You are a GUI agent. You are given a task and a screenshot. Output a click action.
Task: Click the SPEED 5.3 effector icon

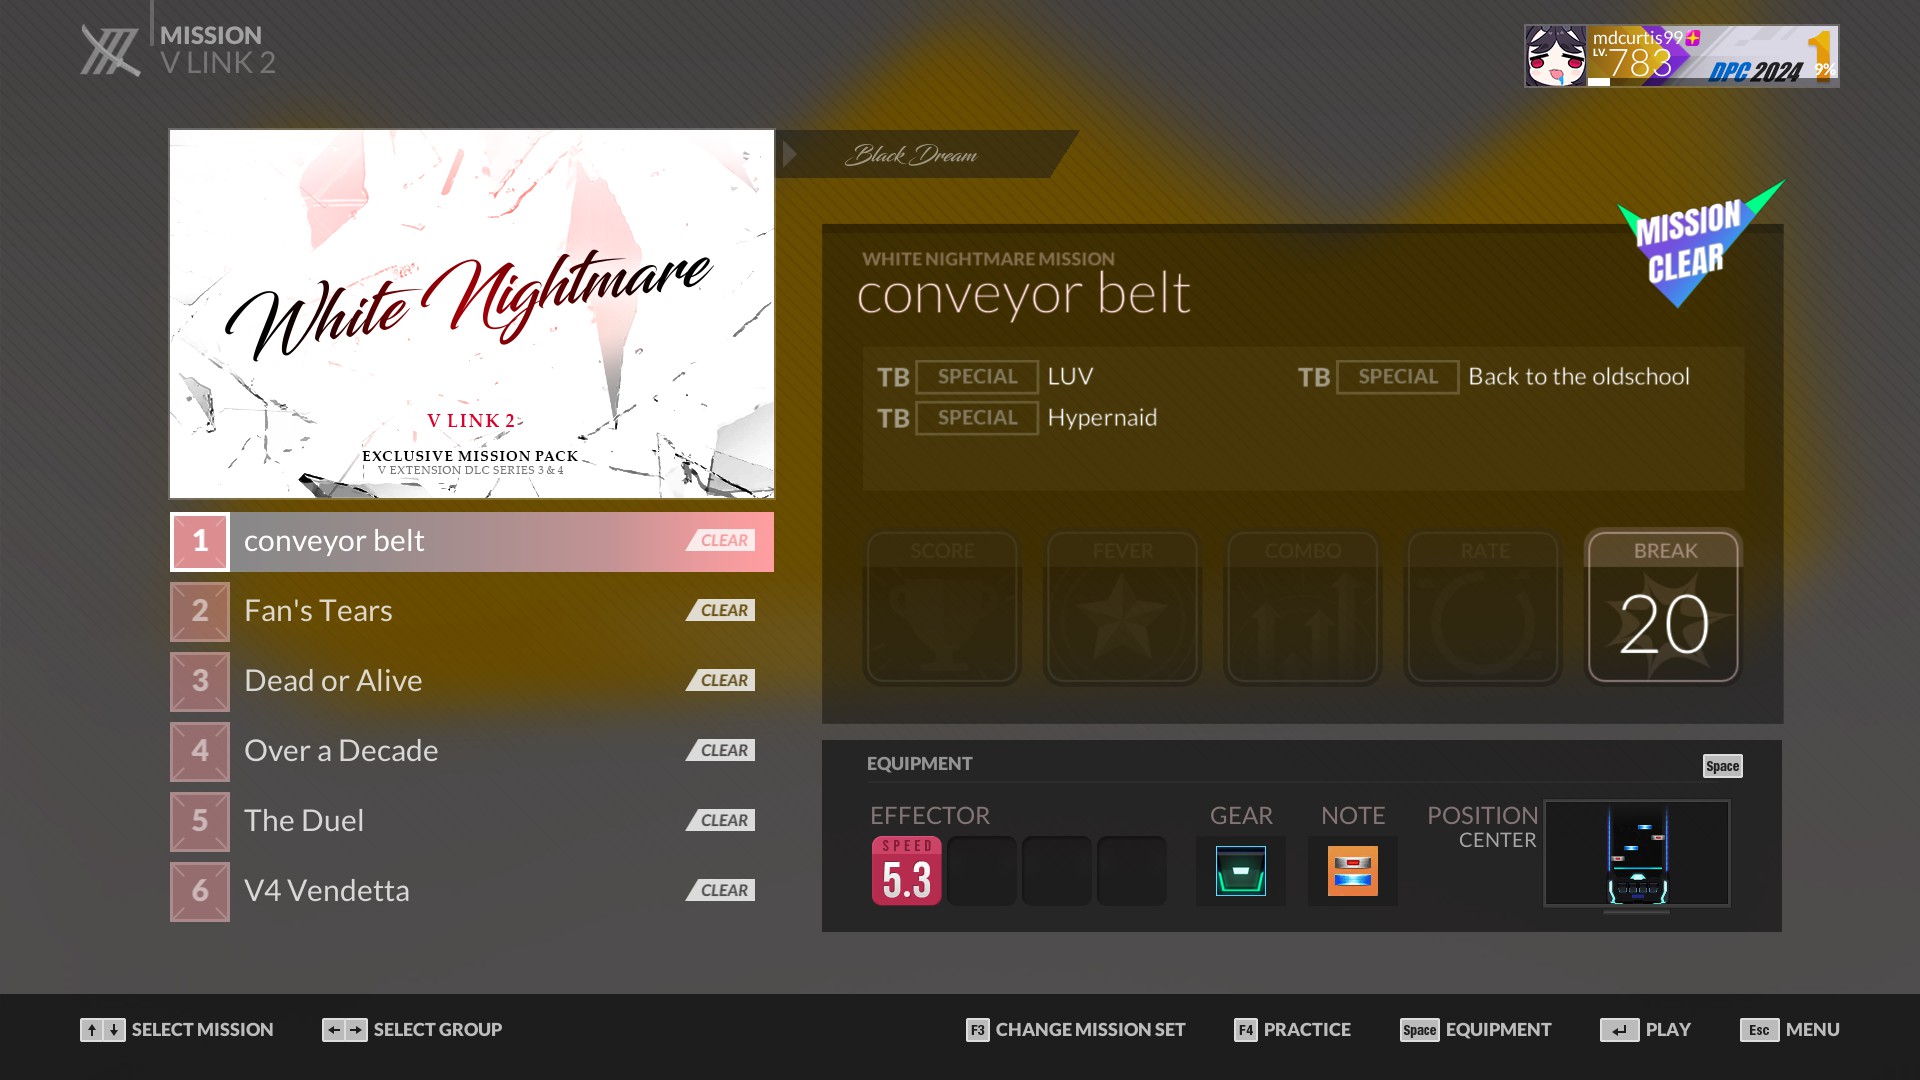click(x=906, y=870)
